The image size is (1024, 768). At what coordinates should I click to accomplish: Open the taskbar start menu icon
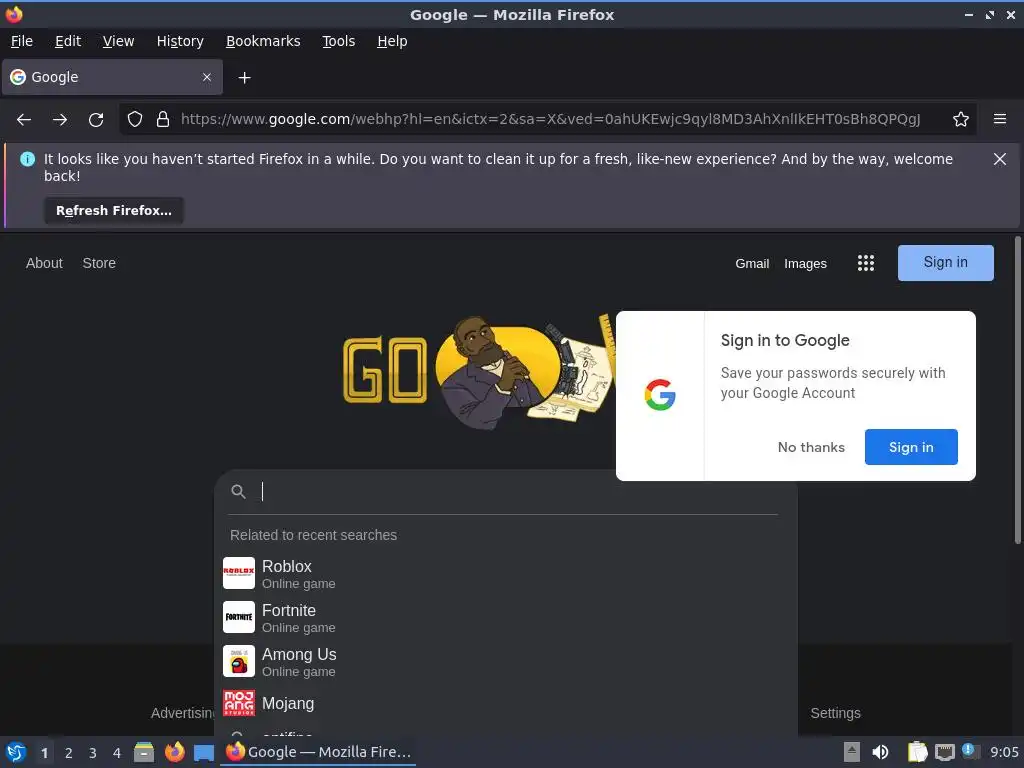[x=16, y=752]
